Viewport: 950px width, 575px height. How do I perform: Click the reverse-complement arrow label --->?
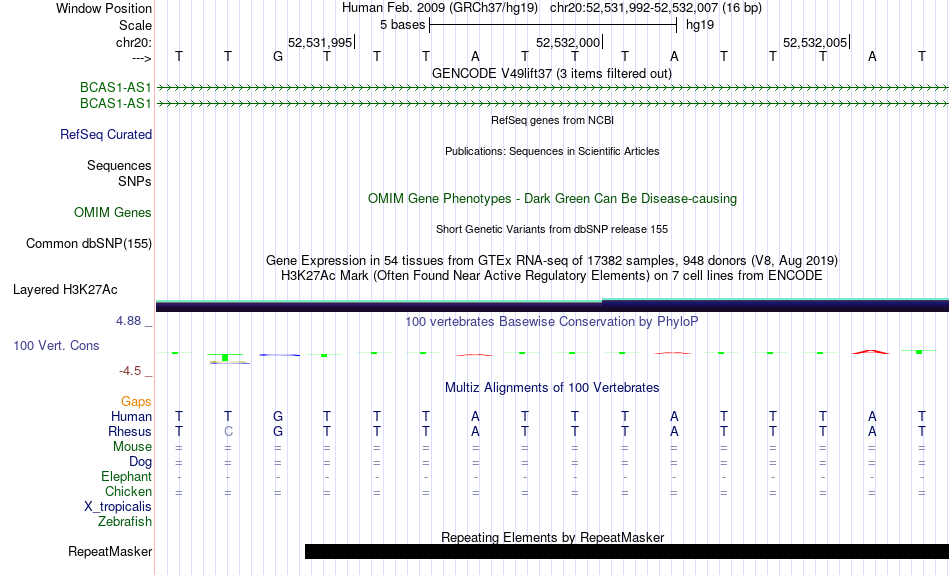click(142, 58)
